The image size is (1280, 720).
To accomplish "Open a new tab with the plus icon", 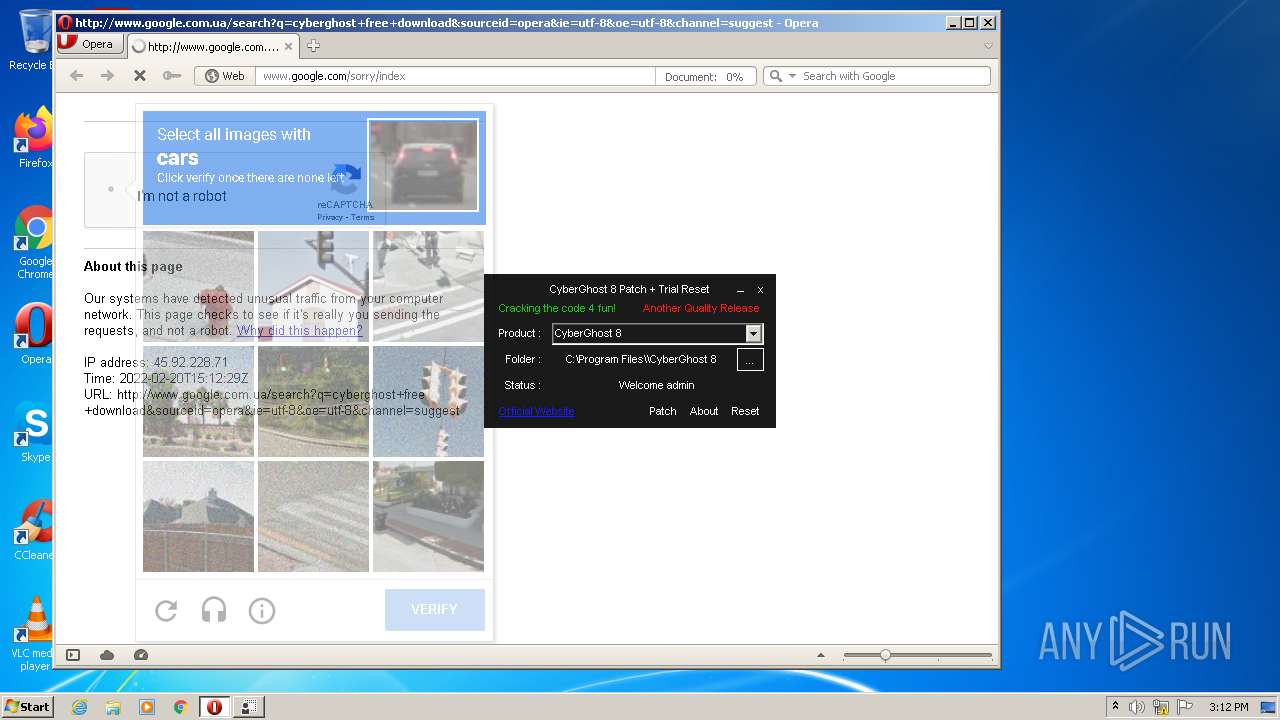I will [313, 46].
